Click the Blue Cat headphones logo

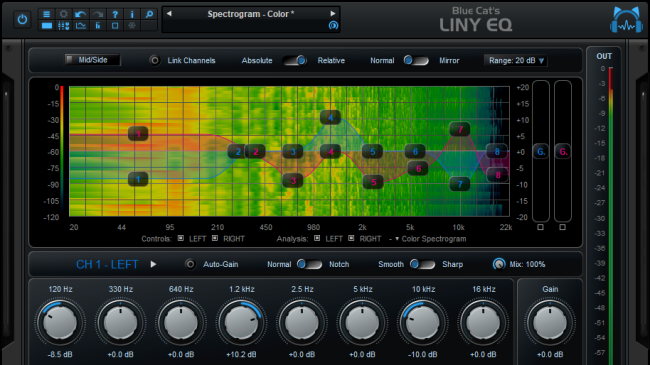click(x=626, y=20)
